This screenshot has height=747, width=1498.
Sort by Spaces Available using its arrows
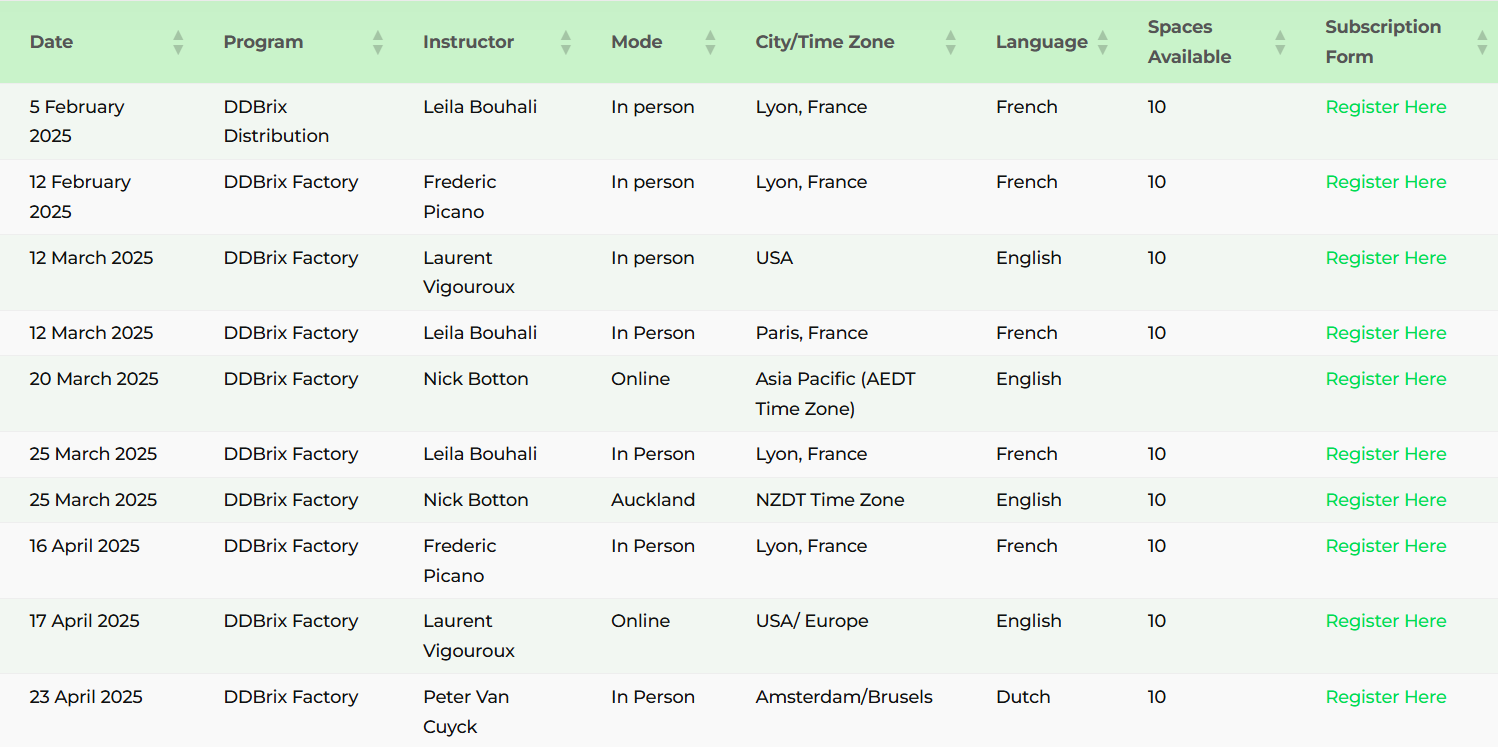pyautogui.click(x=1280, y=42)
